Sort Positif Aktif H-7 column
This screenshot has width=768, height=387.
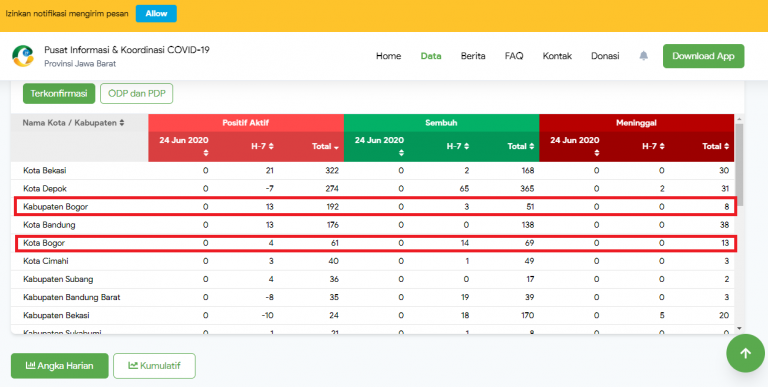tap(264, 146)
